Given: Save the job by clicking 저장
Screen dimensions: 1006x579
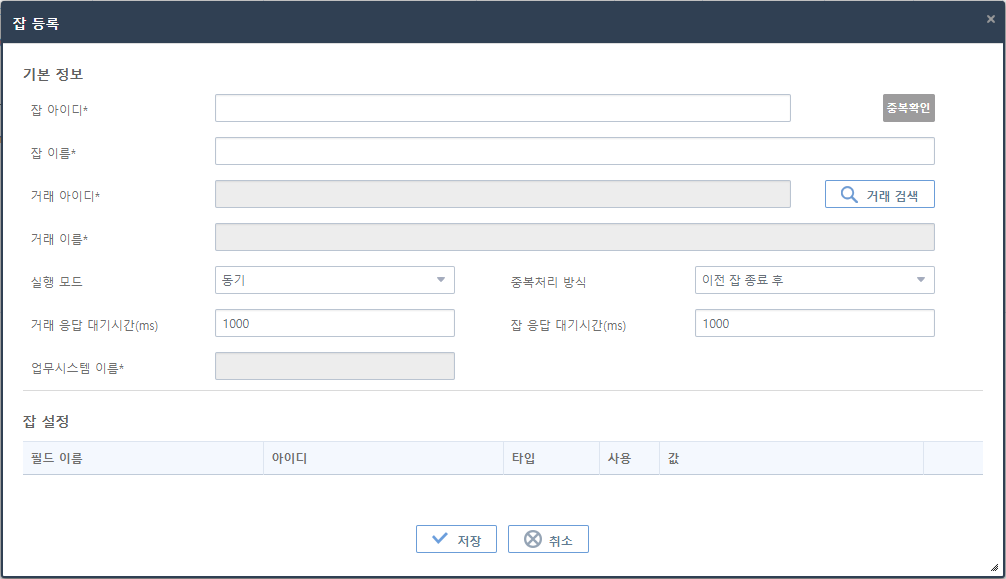Looking at the screenshot, I should click(456, 538).
